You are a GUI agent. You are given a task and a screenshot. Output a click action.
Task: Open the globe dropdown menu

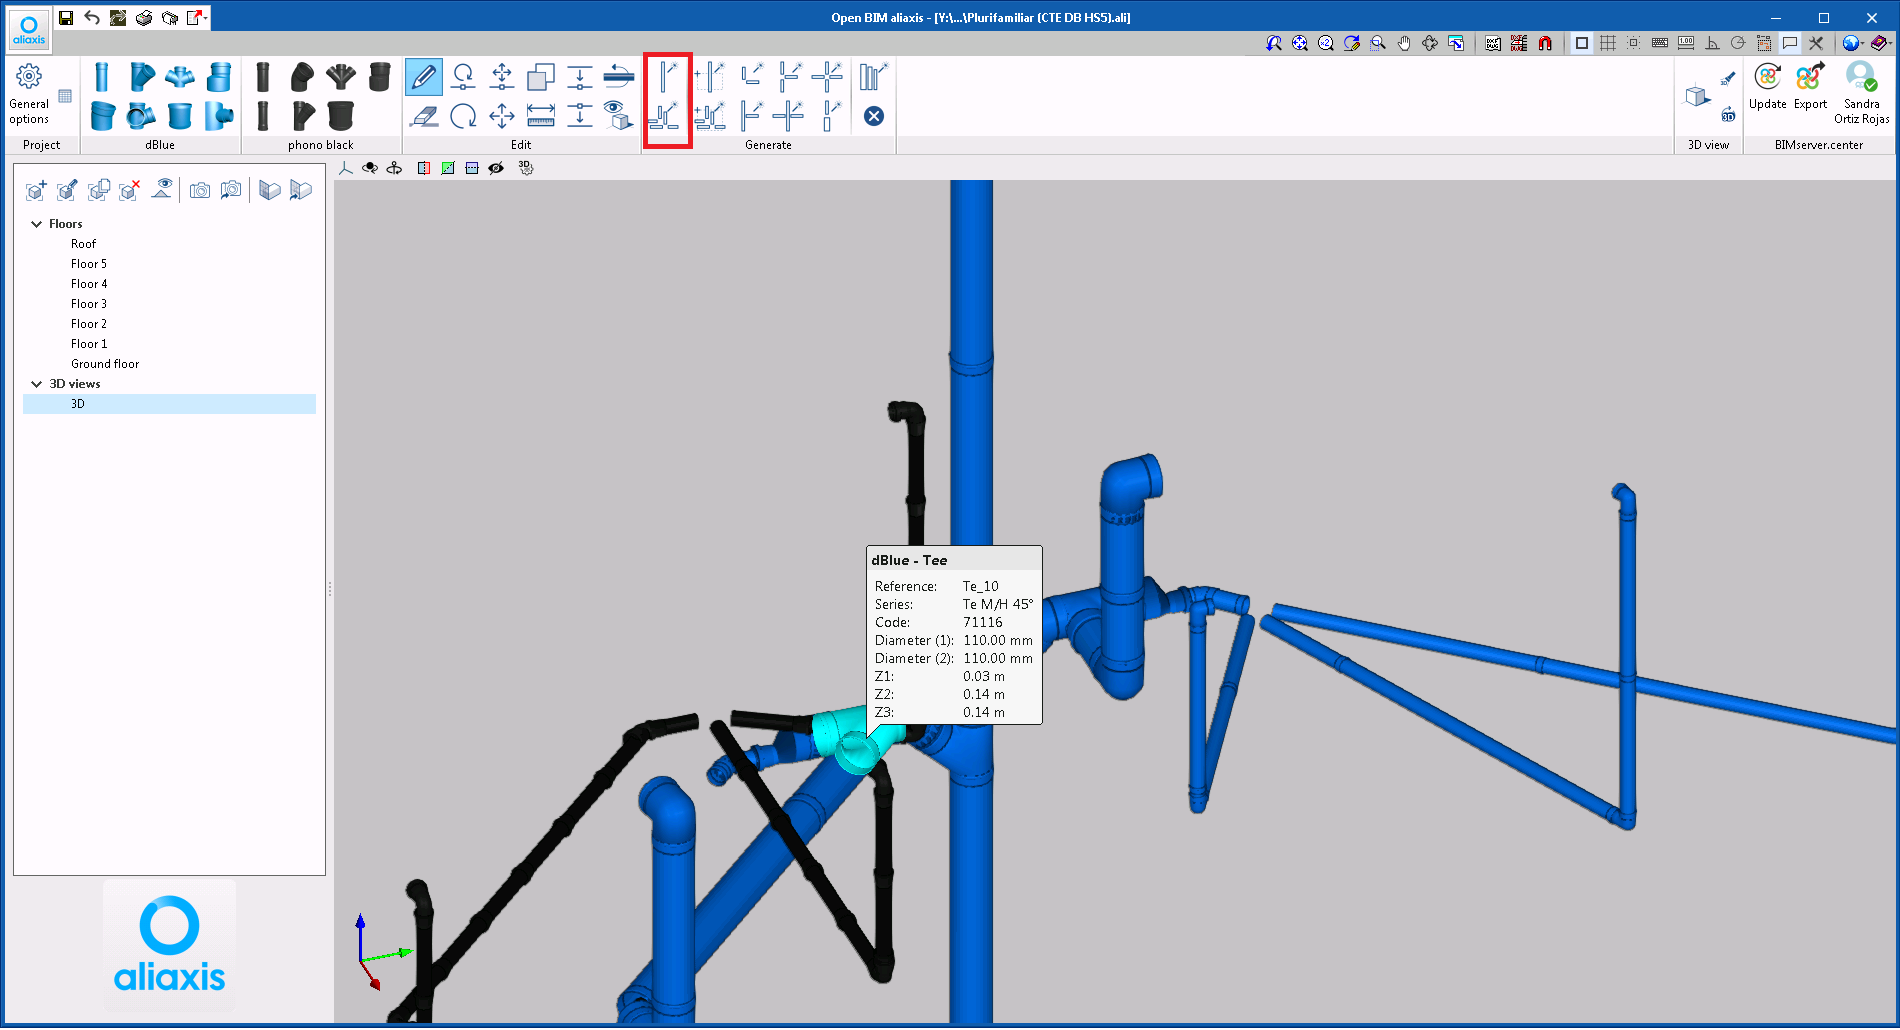point(1853,43)
